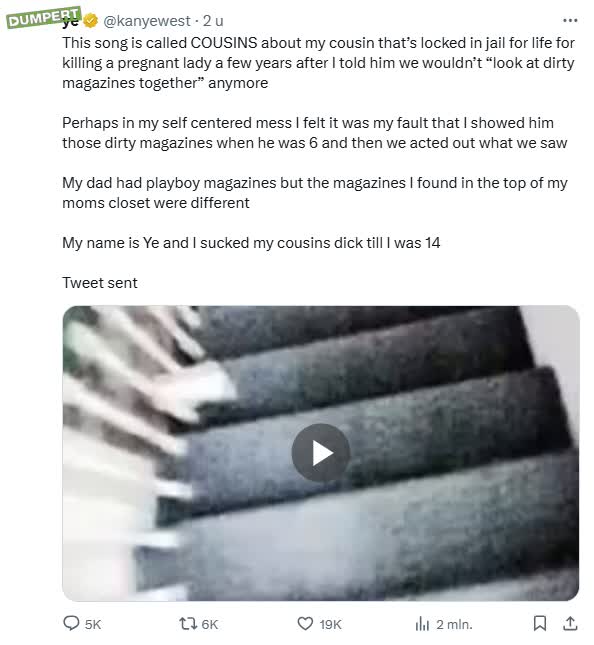The width and height of the screenshot is (594, 645).
Task: Click the 5K replies count
Action: pos(93,624)
